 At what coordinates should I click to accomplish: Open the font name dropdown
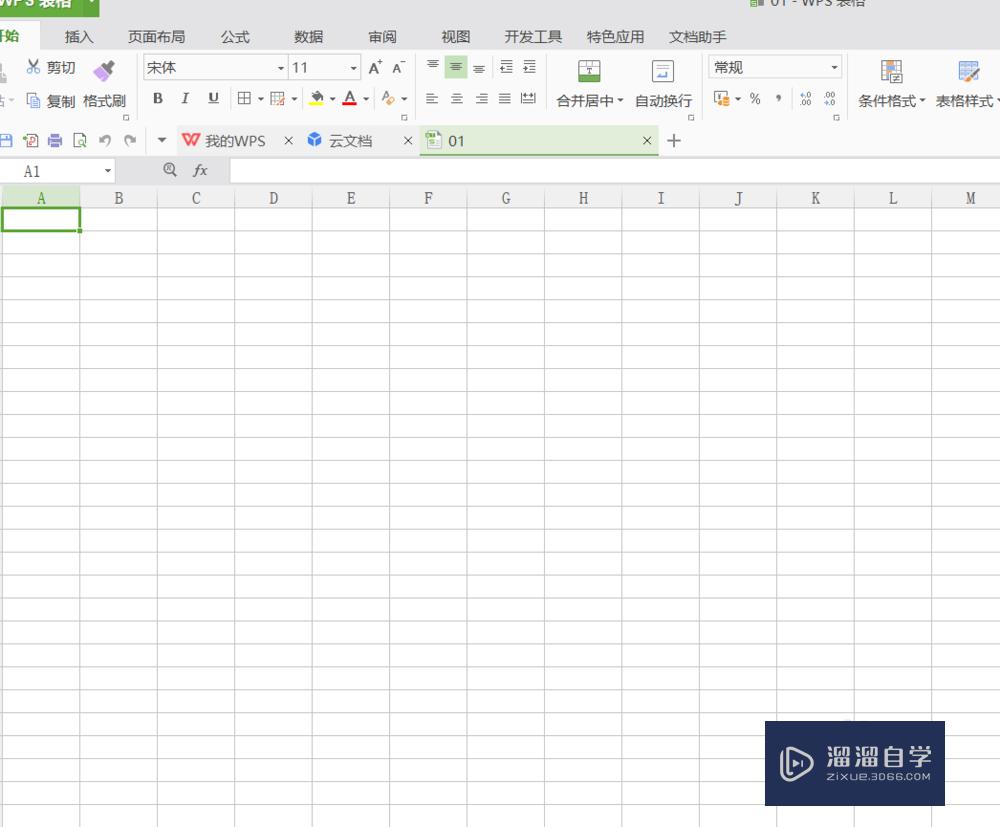280,67
